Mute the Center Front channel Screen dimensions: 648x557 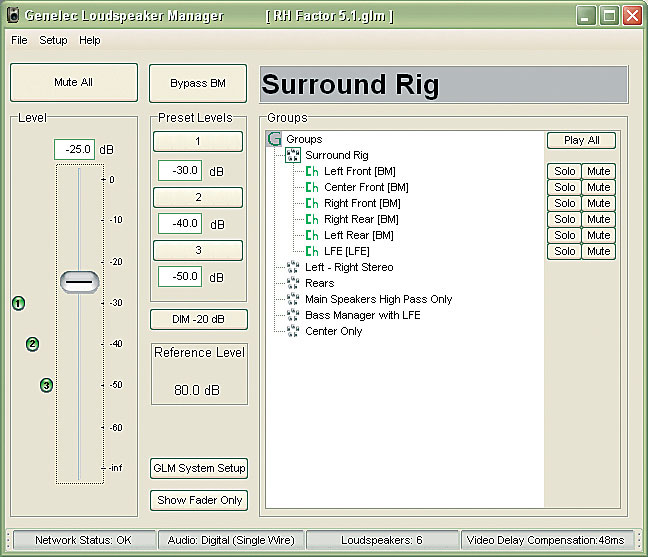[x=598, y=187]
